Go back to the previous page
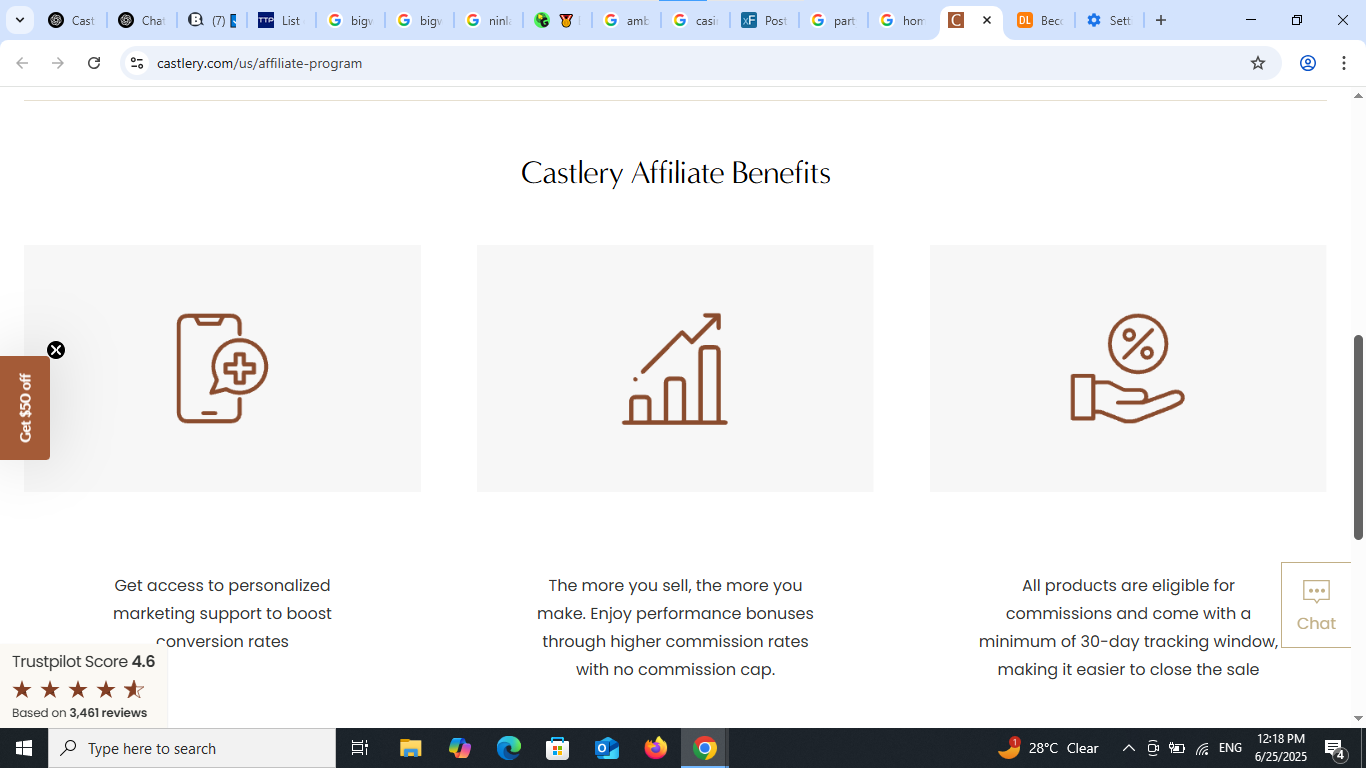Viewport: 1366px width, 768px height. [x=22, y=63]
